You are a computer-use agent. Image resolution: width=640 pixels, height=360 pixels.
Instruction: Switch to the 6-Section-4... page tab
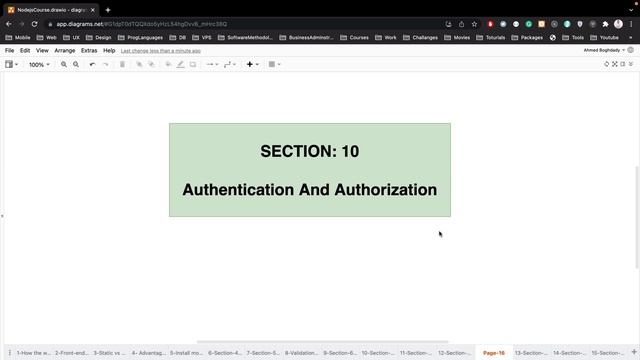(224, 353)
